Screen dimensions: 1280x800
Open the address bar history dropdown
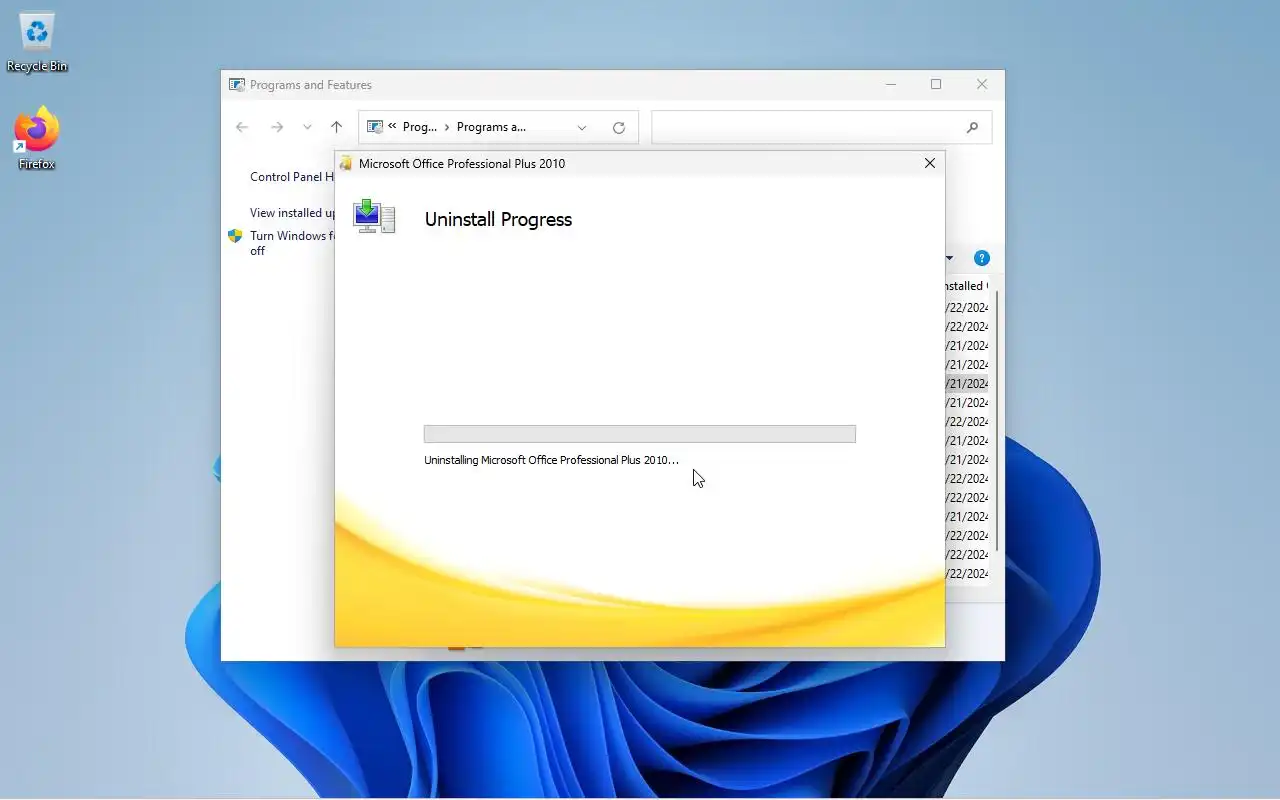(x=582, y=128)
